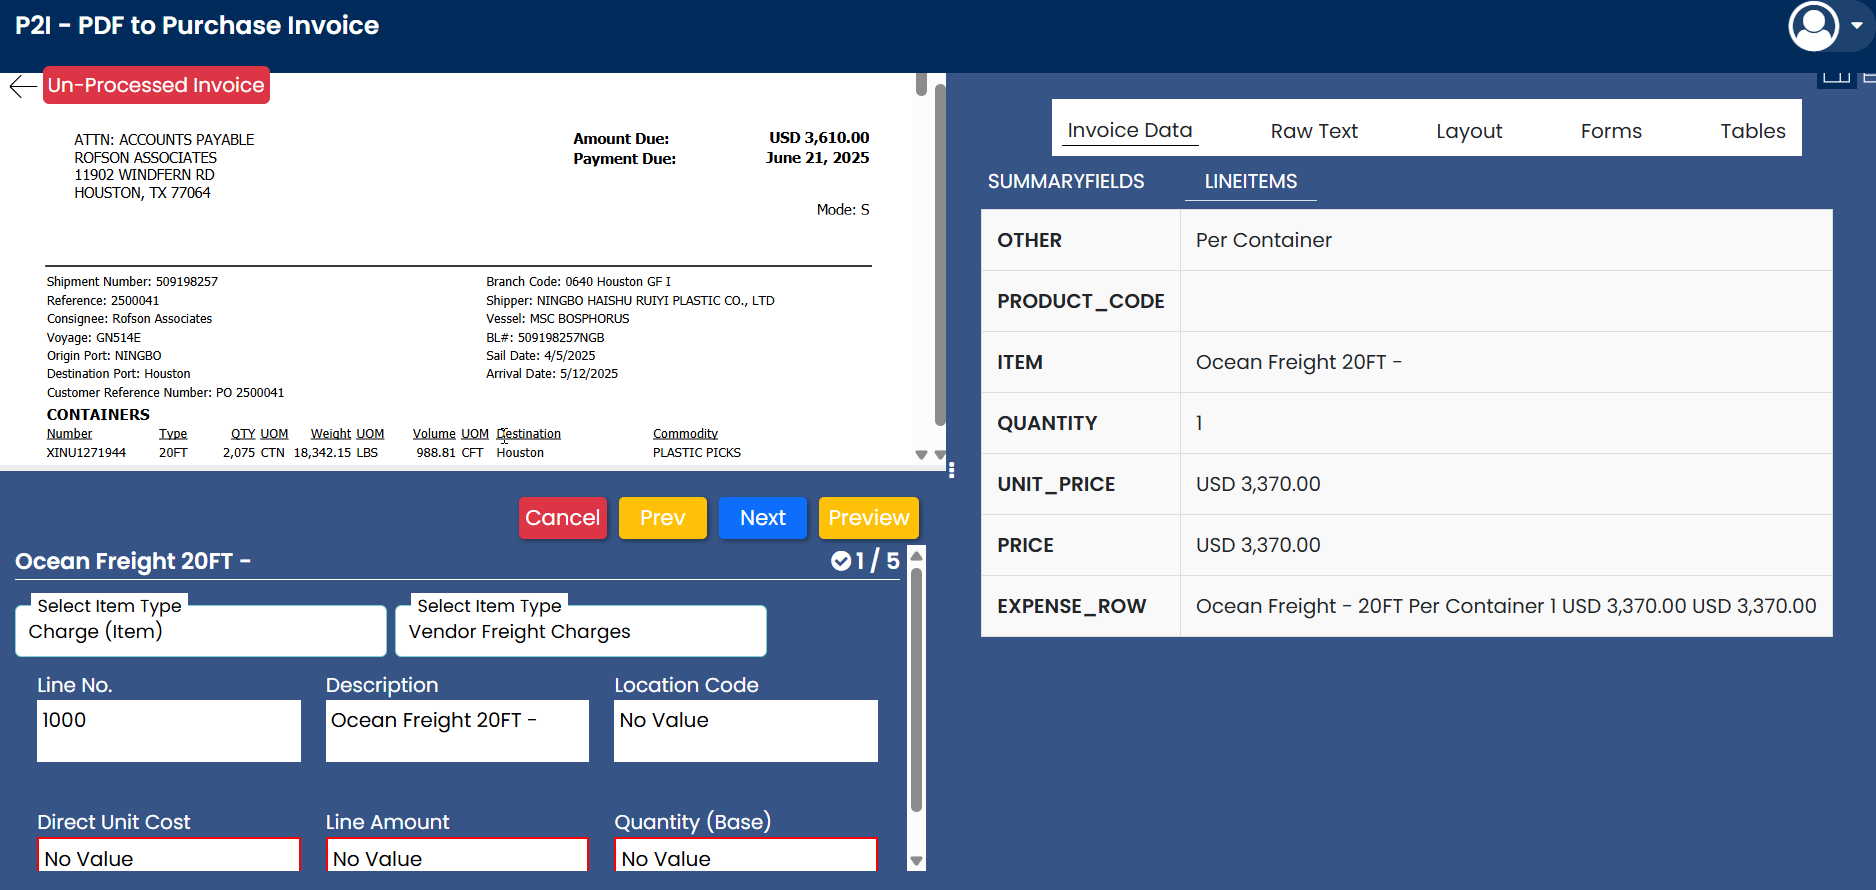
Task: Click the checkmark icon beside 1 / 5
Action: (841, 561)
